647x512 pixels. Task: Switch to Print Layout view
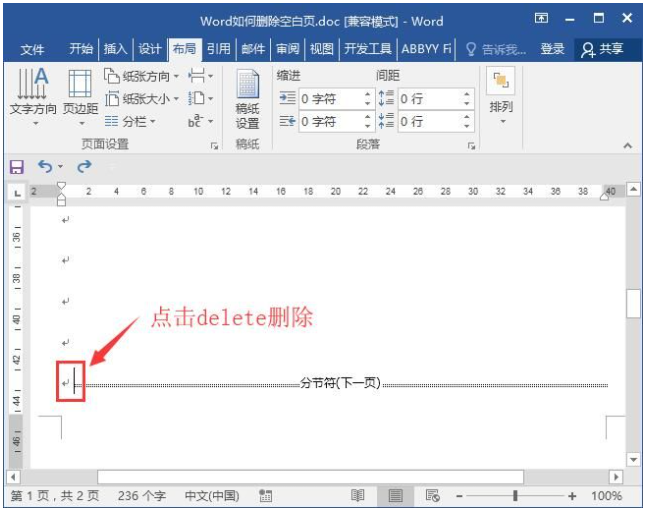pyautogui.click(x=395, y=496)
